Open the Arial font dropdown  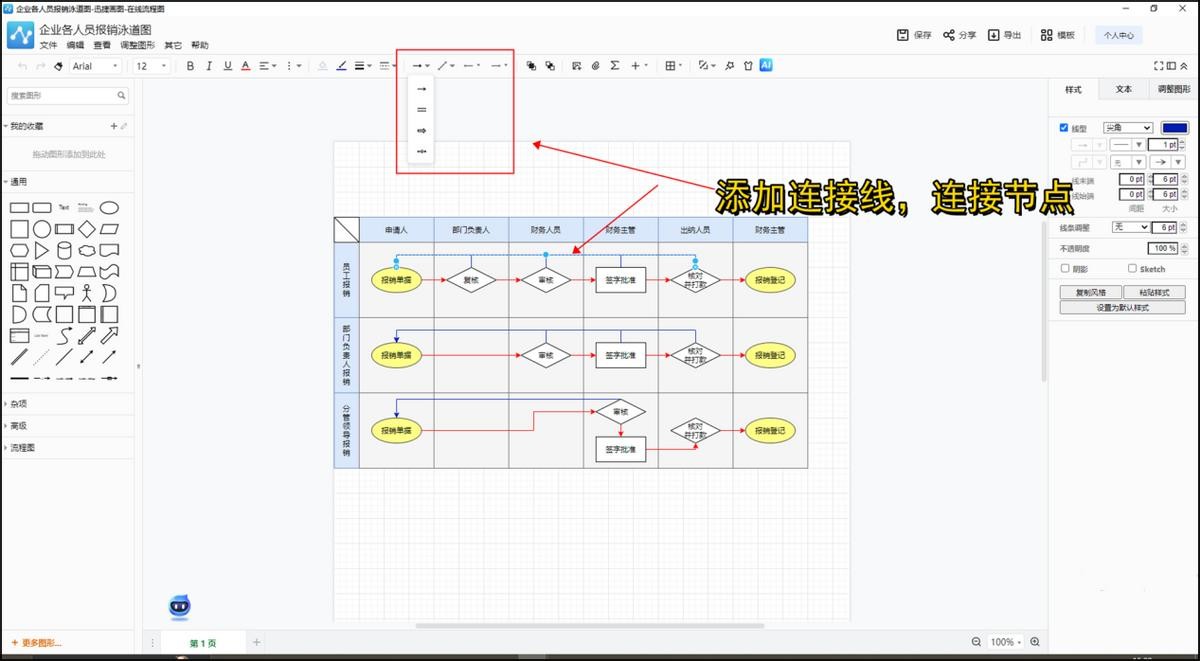pyautogui.click(x=95, y=66)
